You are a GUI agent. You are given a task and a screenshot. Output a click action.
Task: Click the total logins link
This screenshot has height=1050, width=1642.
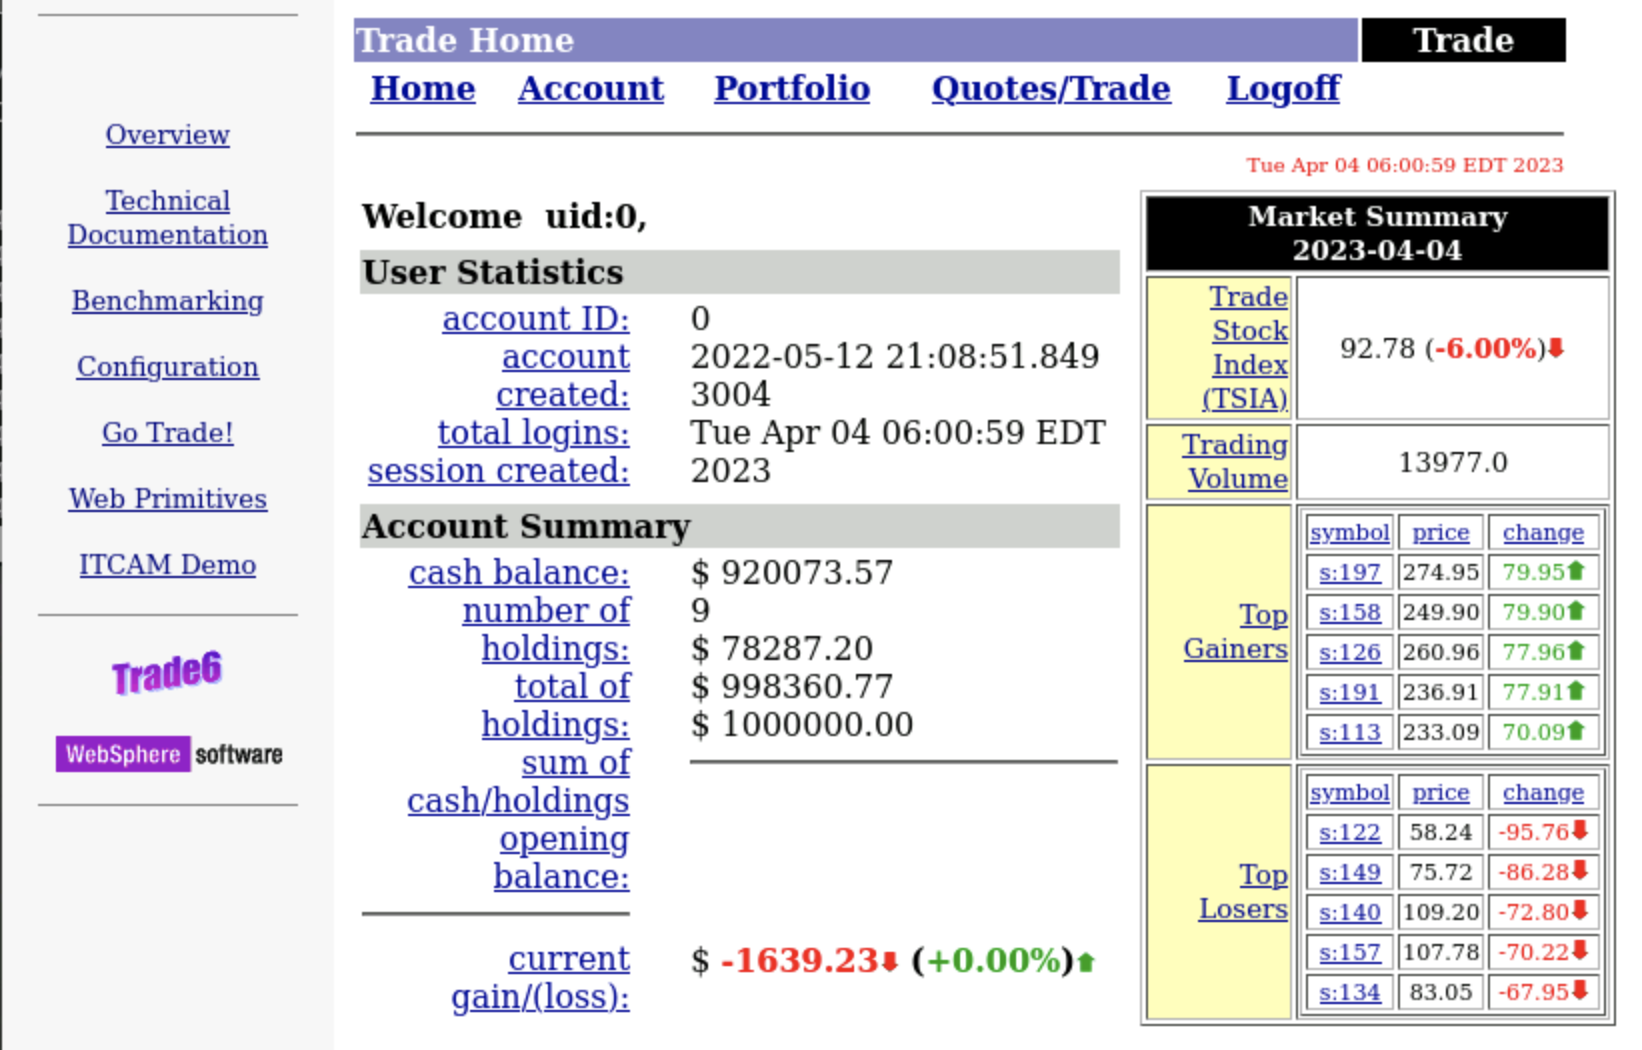pyautogui.click(x=534, y=433)
